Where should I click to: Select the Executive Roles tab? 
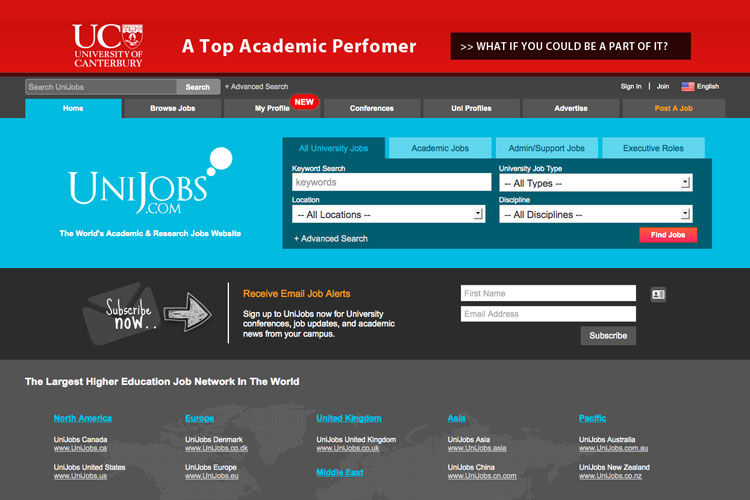tap(653, 148)
